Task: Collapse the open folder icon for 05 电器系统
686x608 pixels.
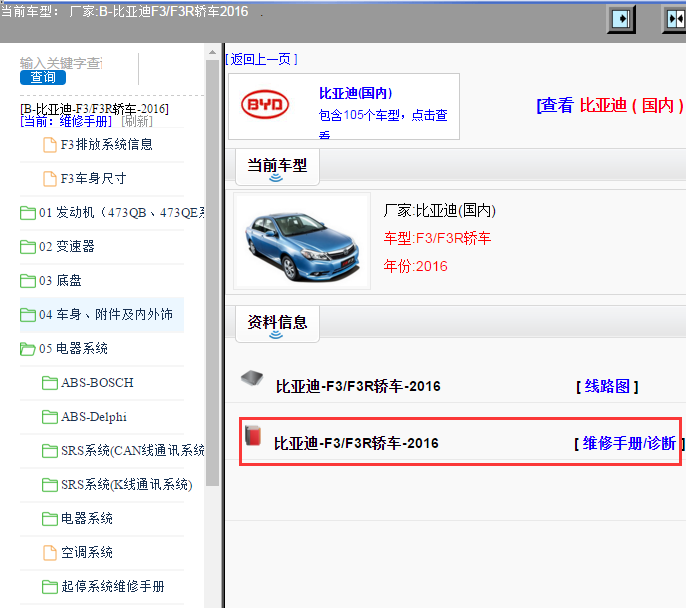Action: coord(28,349)
